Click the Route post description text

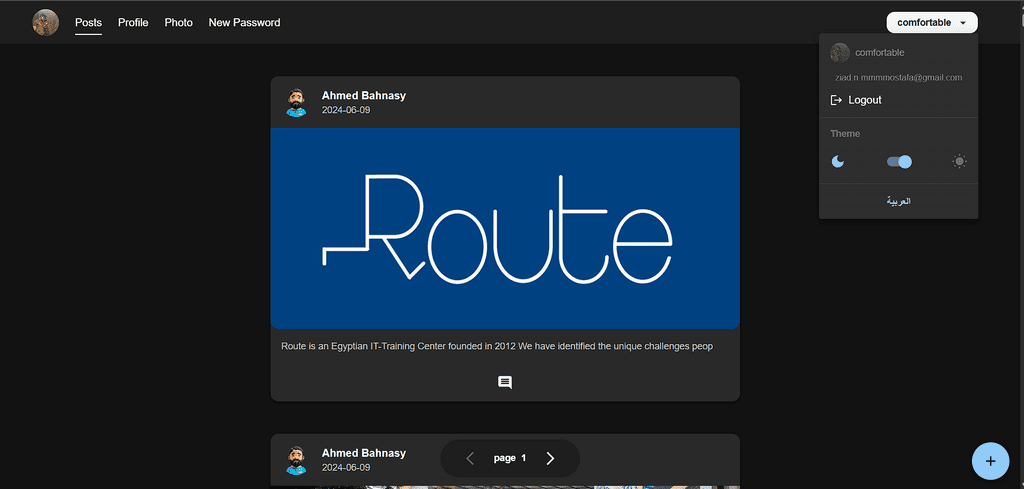497,346
